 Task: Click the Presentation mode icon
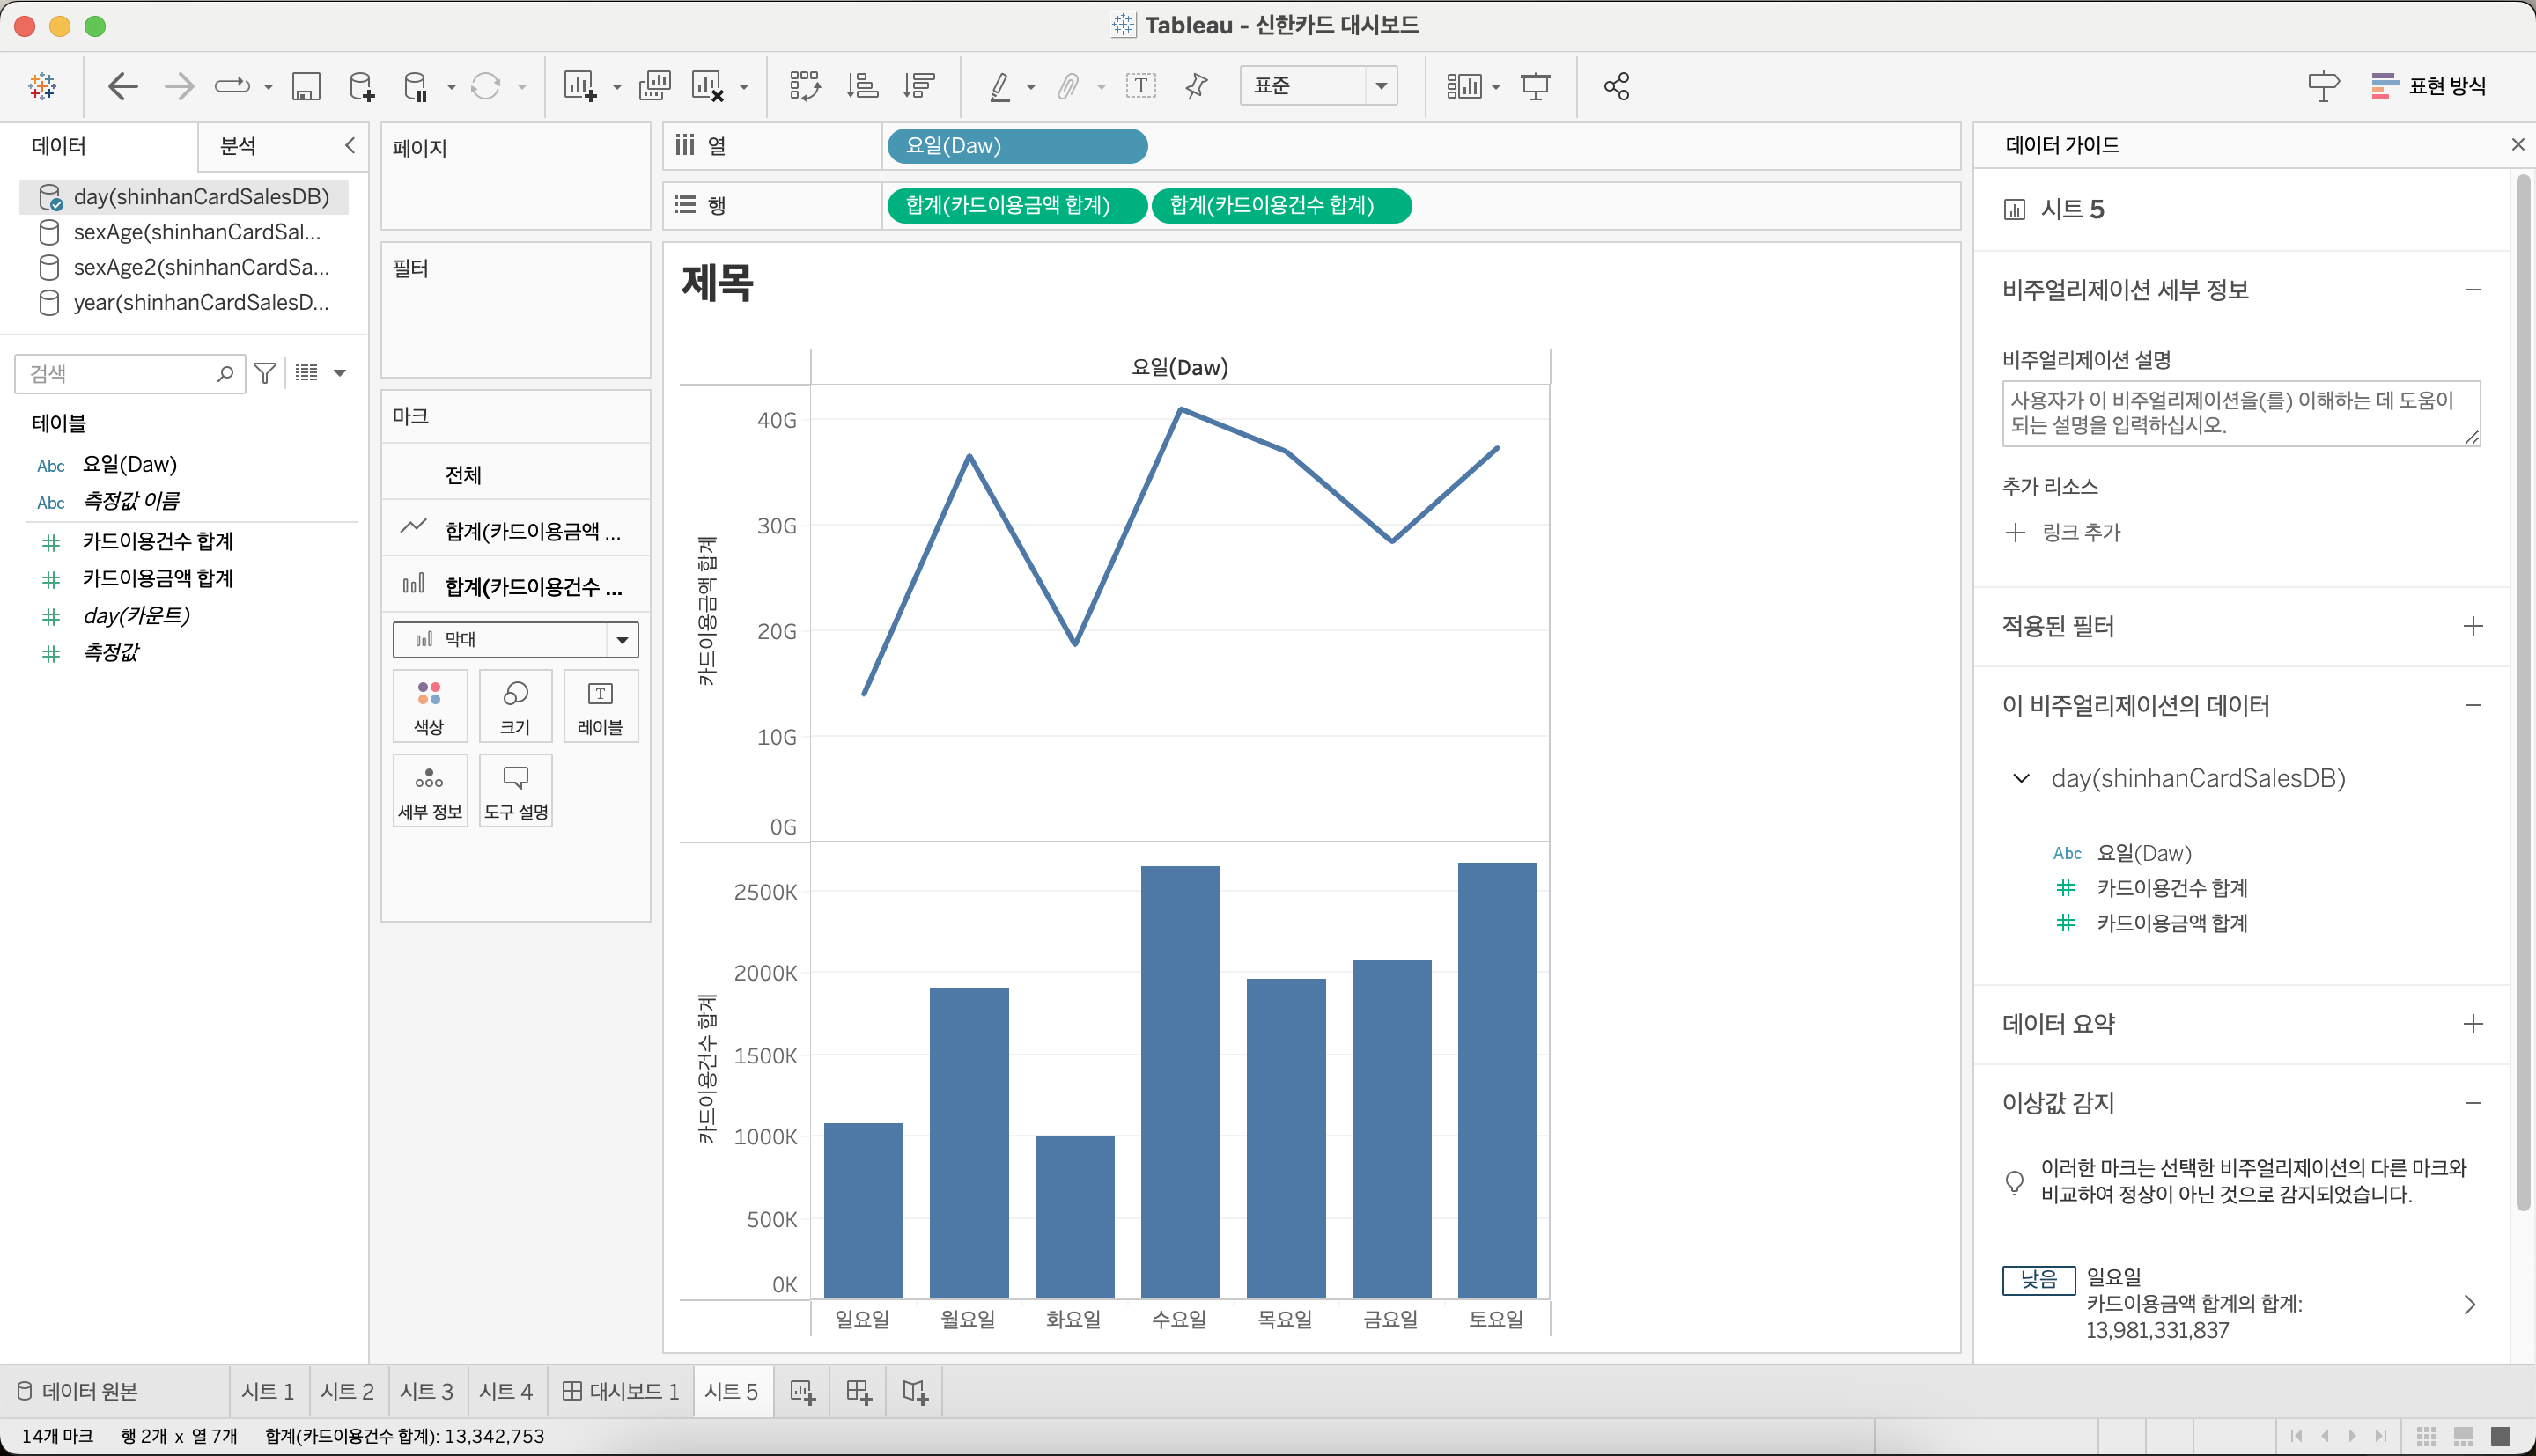click(1535, 87)
